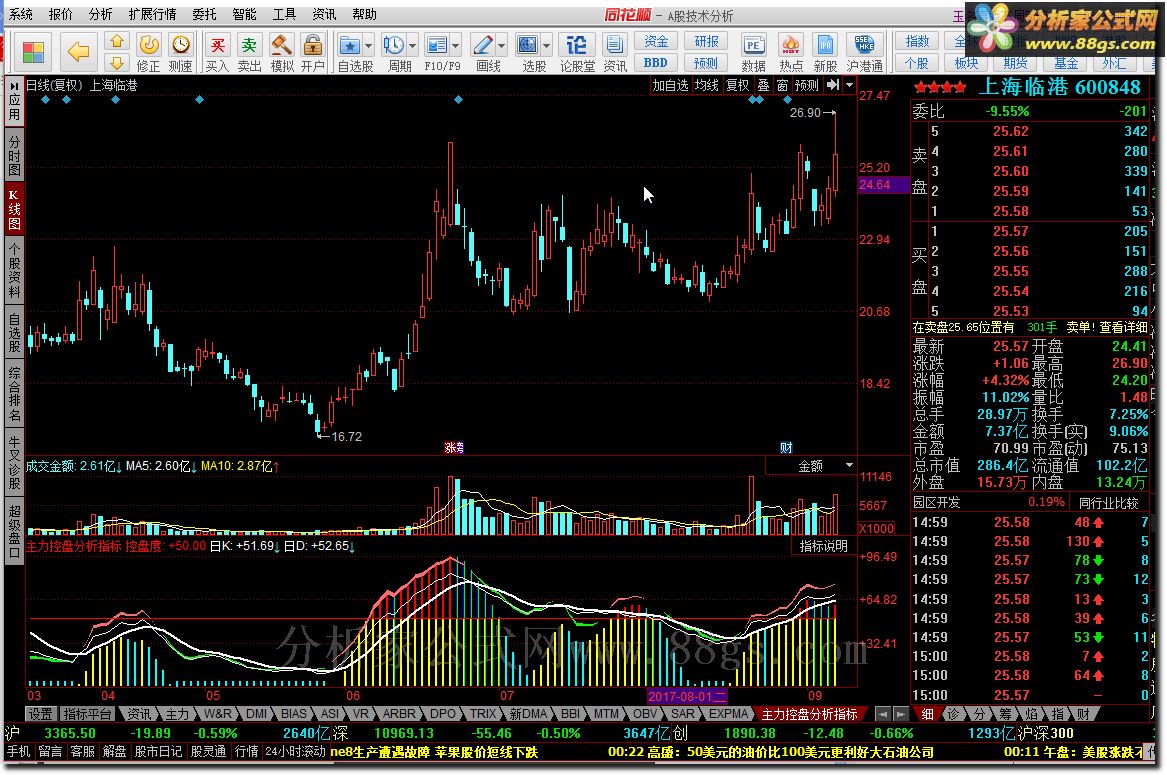Expand the 选股 dropdown arrow
This screenshot has width=1167, height=775.
pyautogui.click(x=546, y=45)
